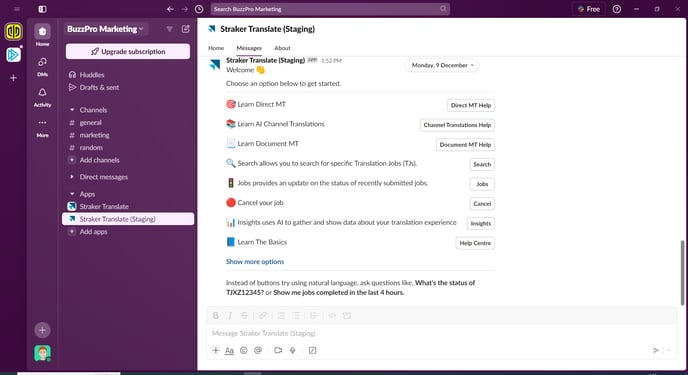The image size is (688, 375).
Task: Filter conversations in sidebar header
Action: point(169,29)
